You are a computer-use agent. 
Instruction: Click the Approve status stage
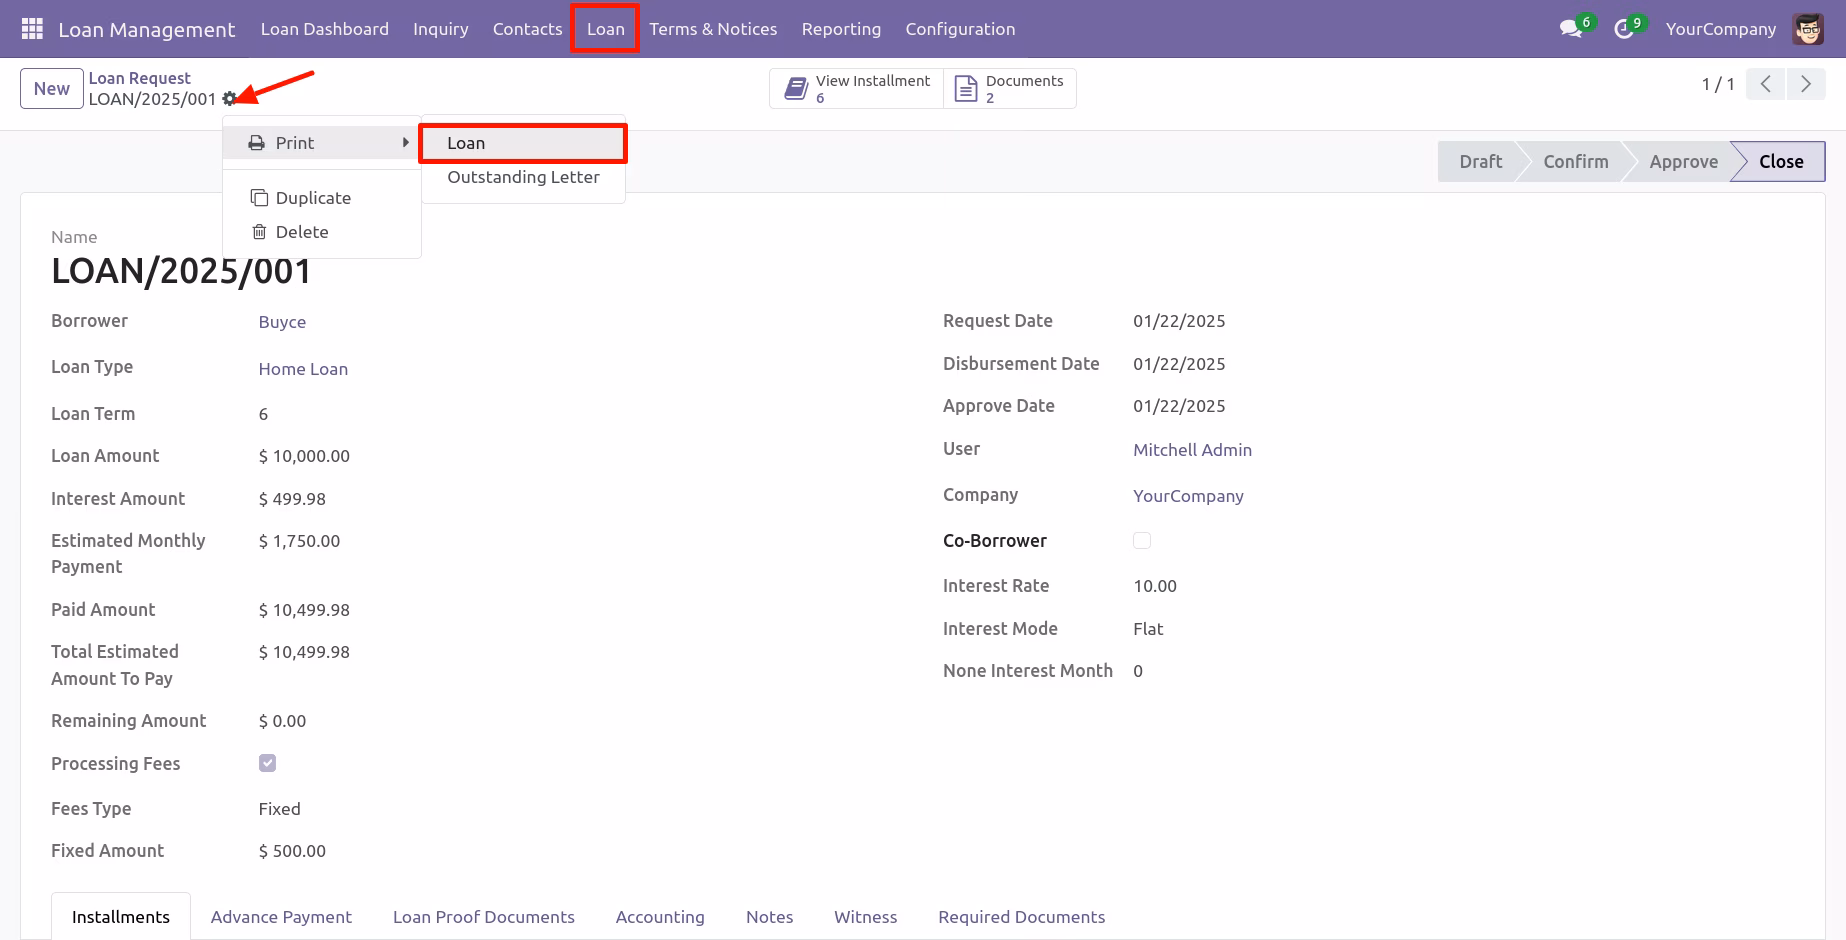pos(1683,162)
